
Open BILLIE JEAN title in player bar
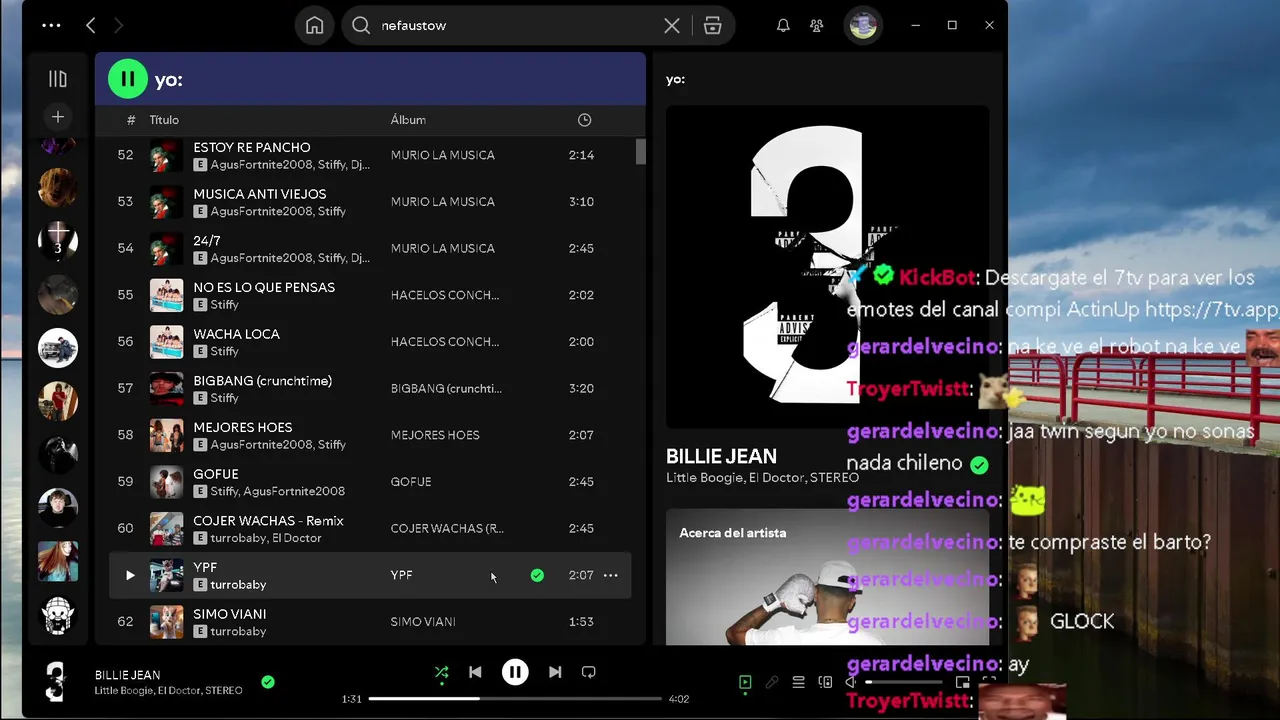(x=127, y=675)
